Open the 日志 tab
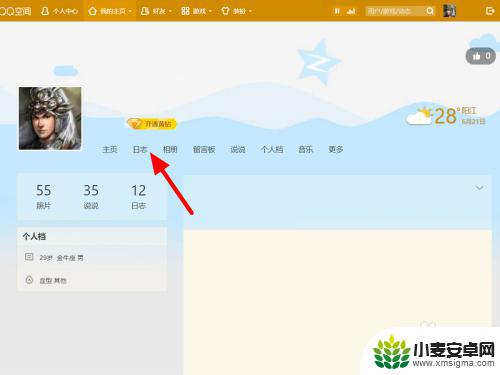Screen dimensions: 500x375 [x=140, y=149]
